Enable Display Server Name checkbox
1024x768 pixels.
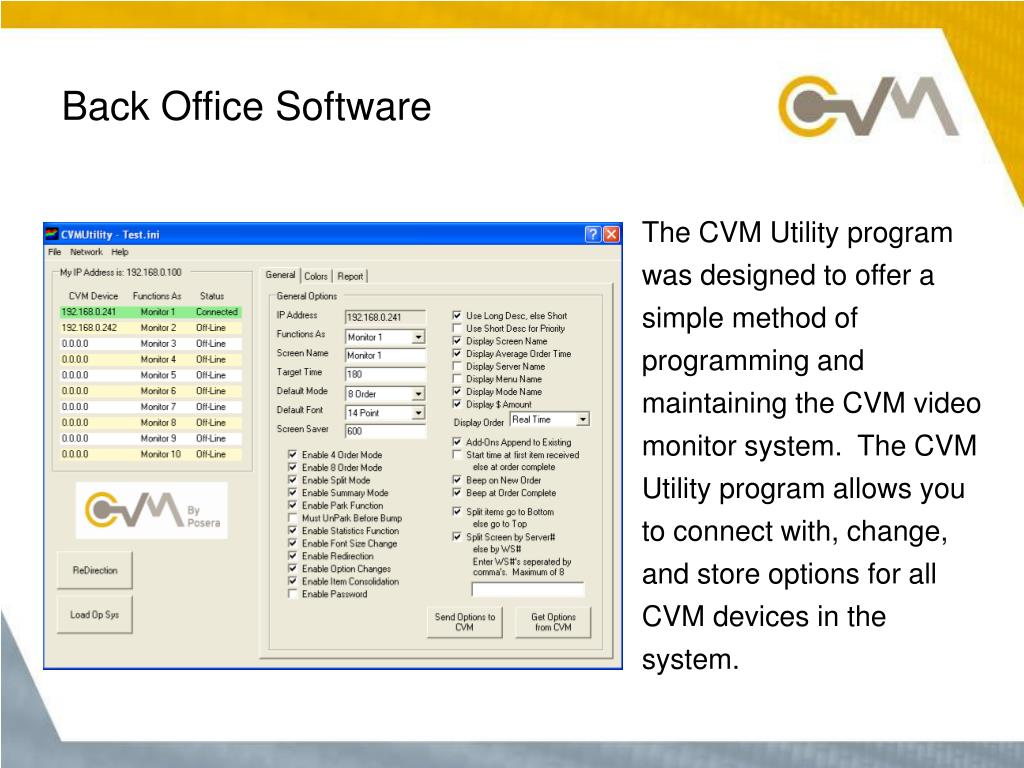(x=457, y=366)
